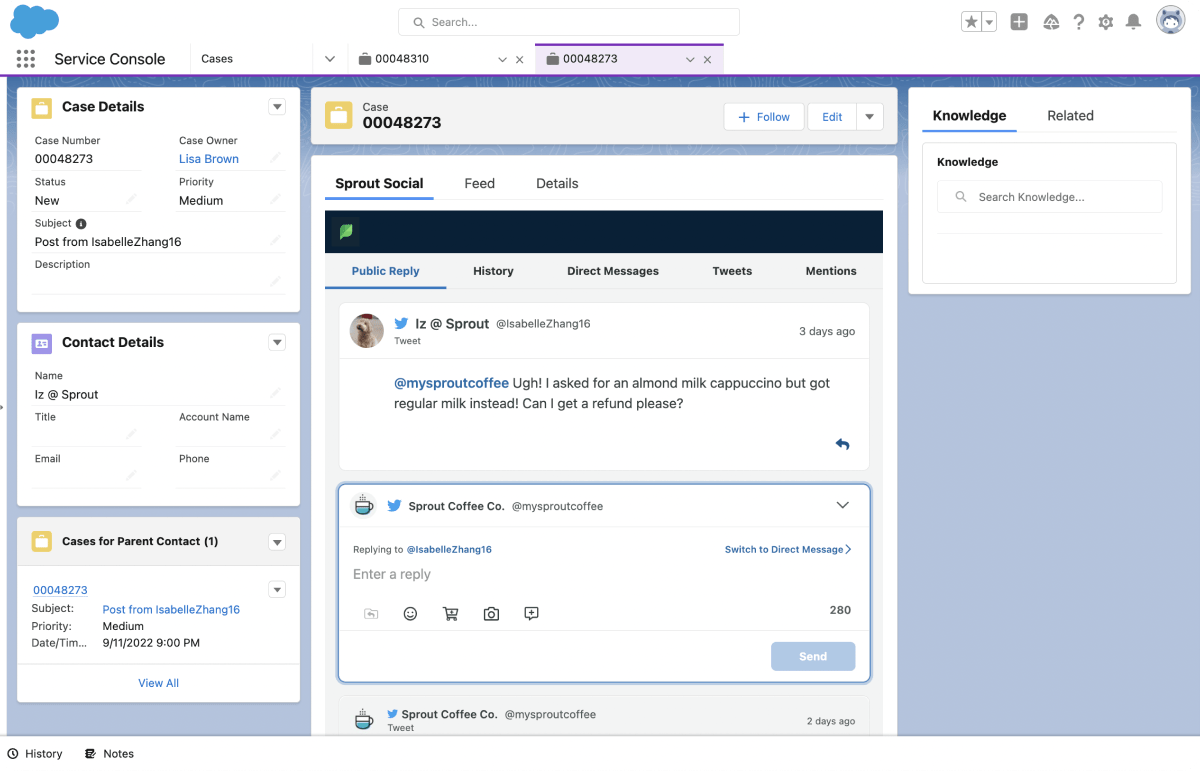This screenshot has height=771, width=1200.
Task: Click the shopping cart icon in the composer
Action: (x=451, y=613)
